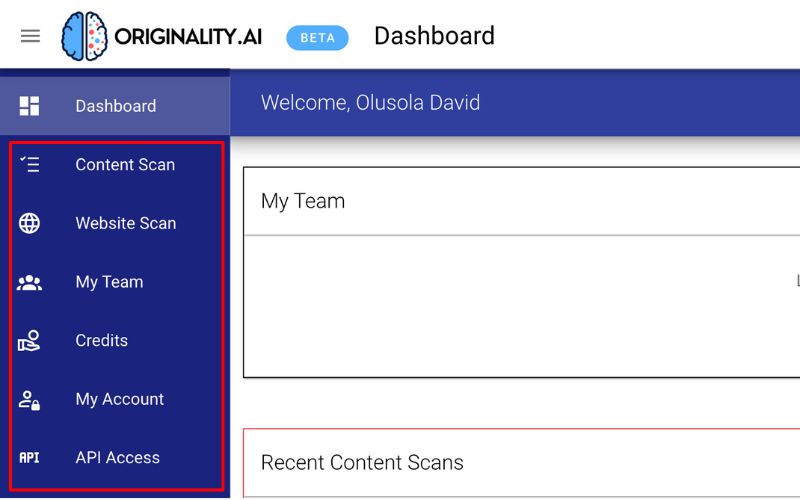Screen dimensions: 800x500
Task: Click the Website Scan globe icon
Action: [x=30, y=223]
